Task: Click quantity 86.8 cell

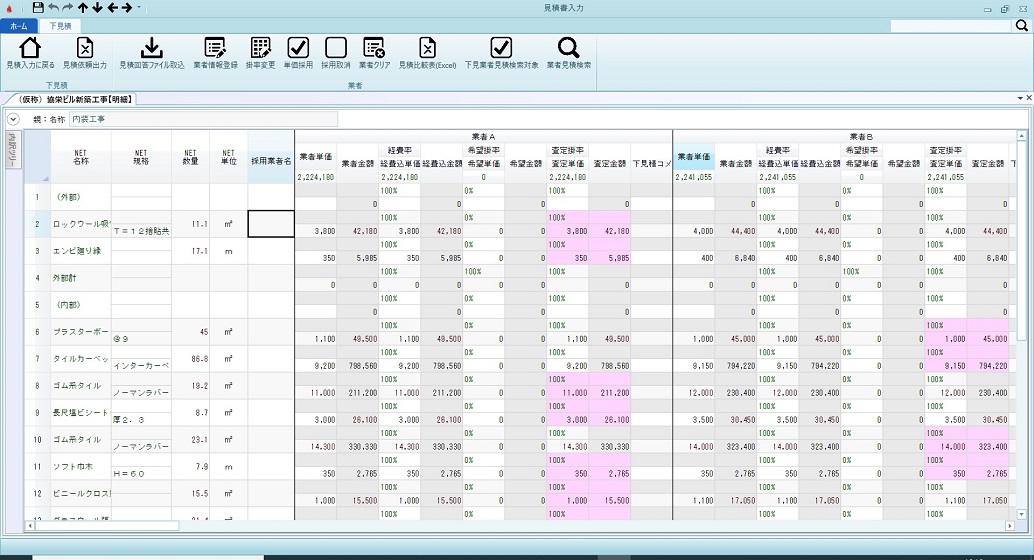Action: [191, 359]
